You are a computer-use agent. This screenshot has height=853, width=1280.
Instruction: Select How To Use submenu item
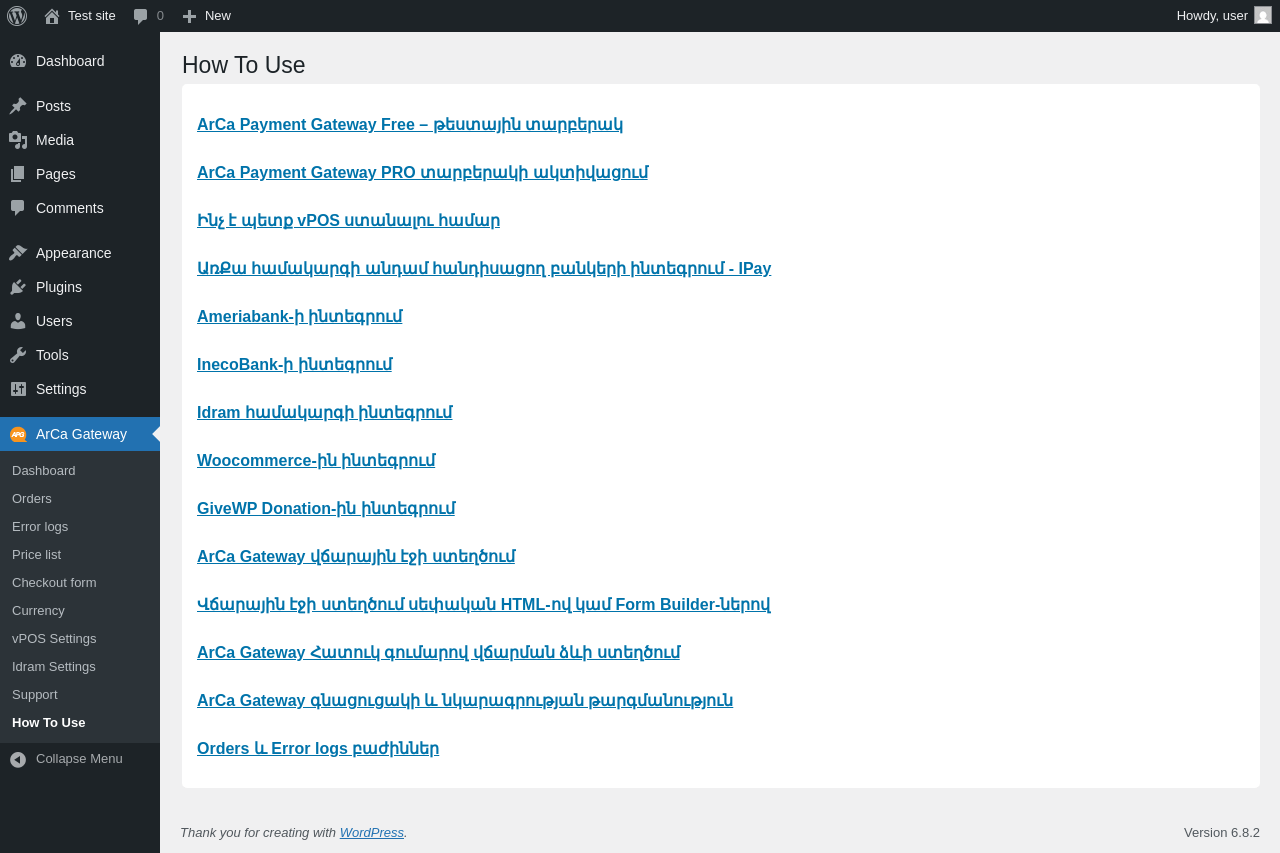point(80,722)
